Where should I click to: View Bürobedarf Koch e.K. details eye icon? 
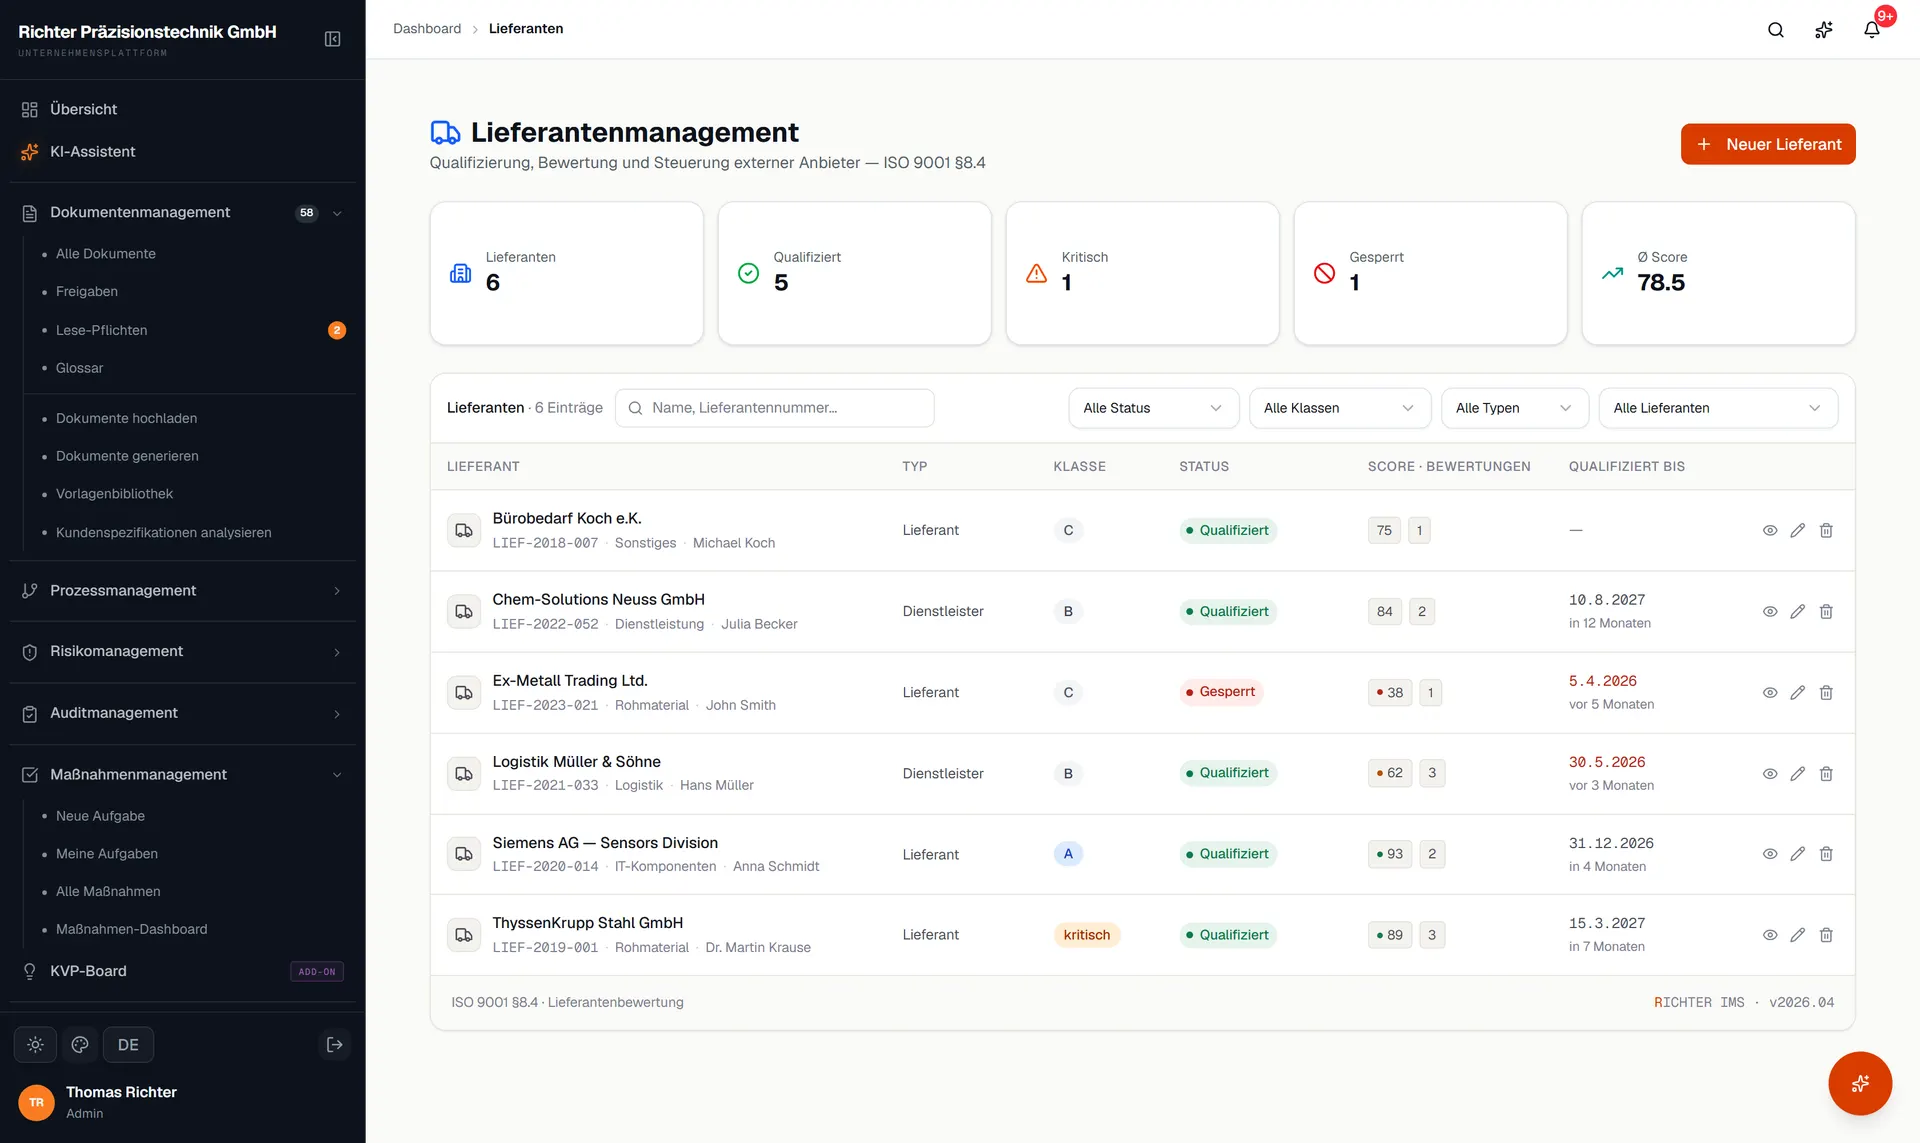pyautogui.click(x=1769, y=531)
